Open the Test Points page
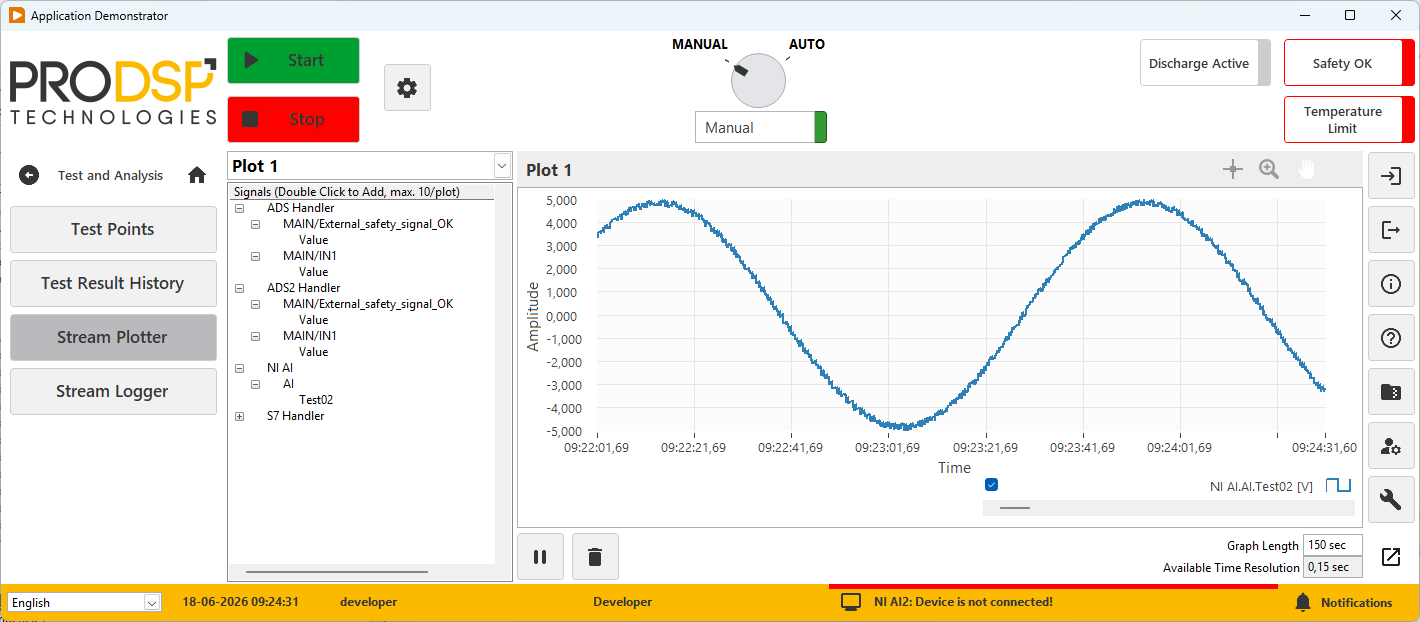This screenshot has height=622, width=1420. click(113, 229)
